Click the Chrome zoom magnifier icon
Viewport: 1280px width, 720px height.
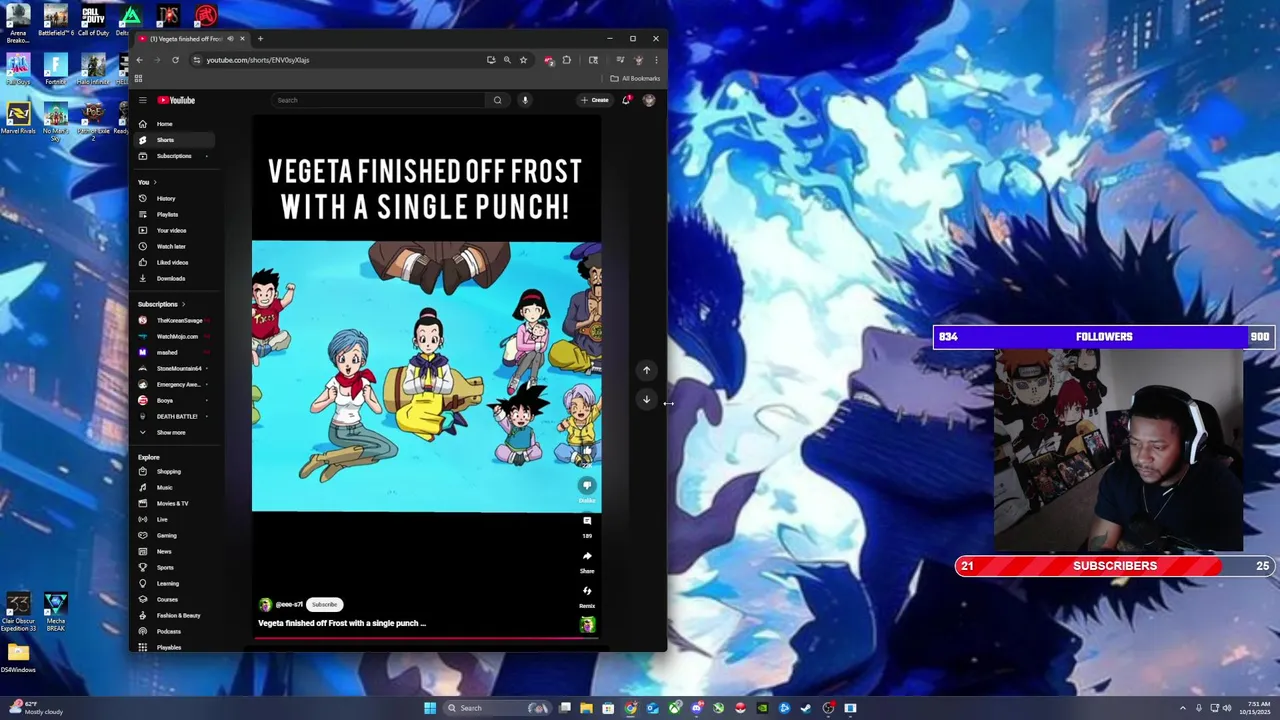click(507, 60)
